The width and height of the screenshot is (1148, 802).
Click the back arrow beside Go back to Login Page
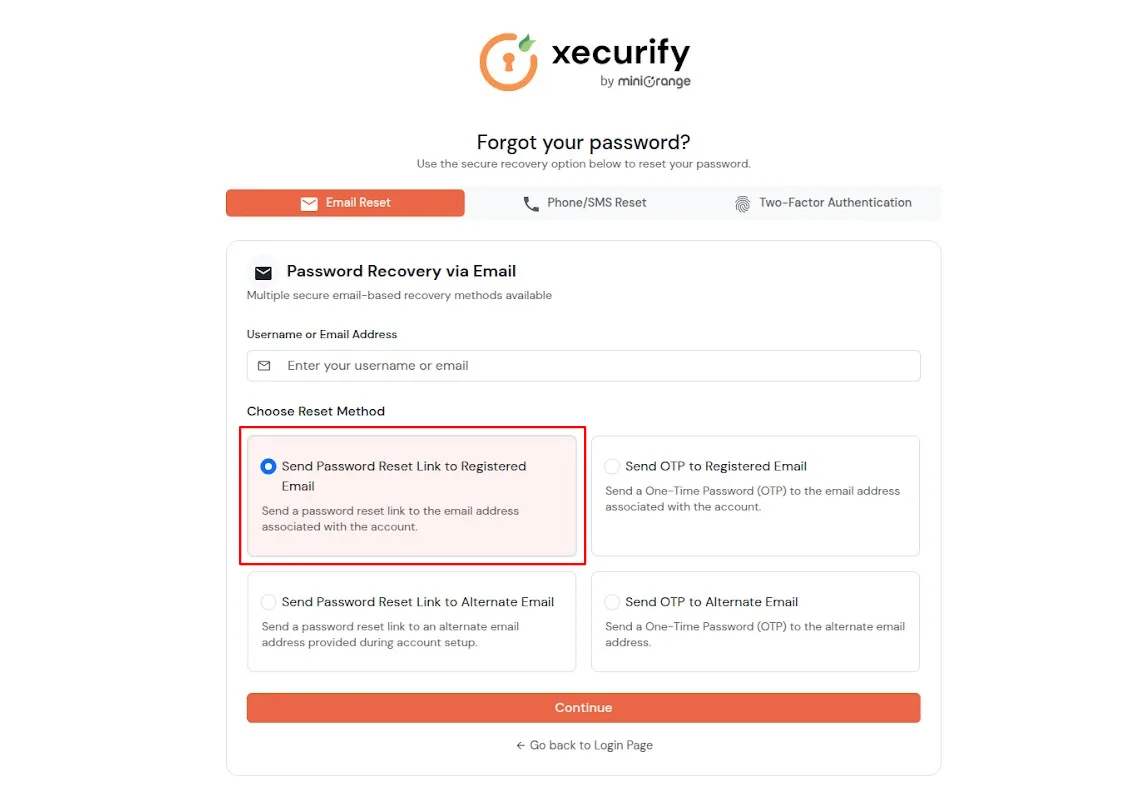click(x=519, y=745)
